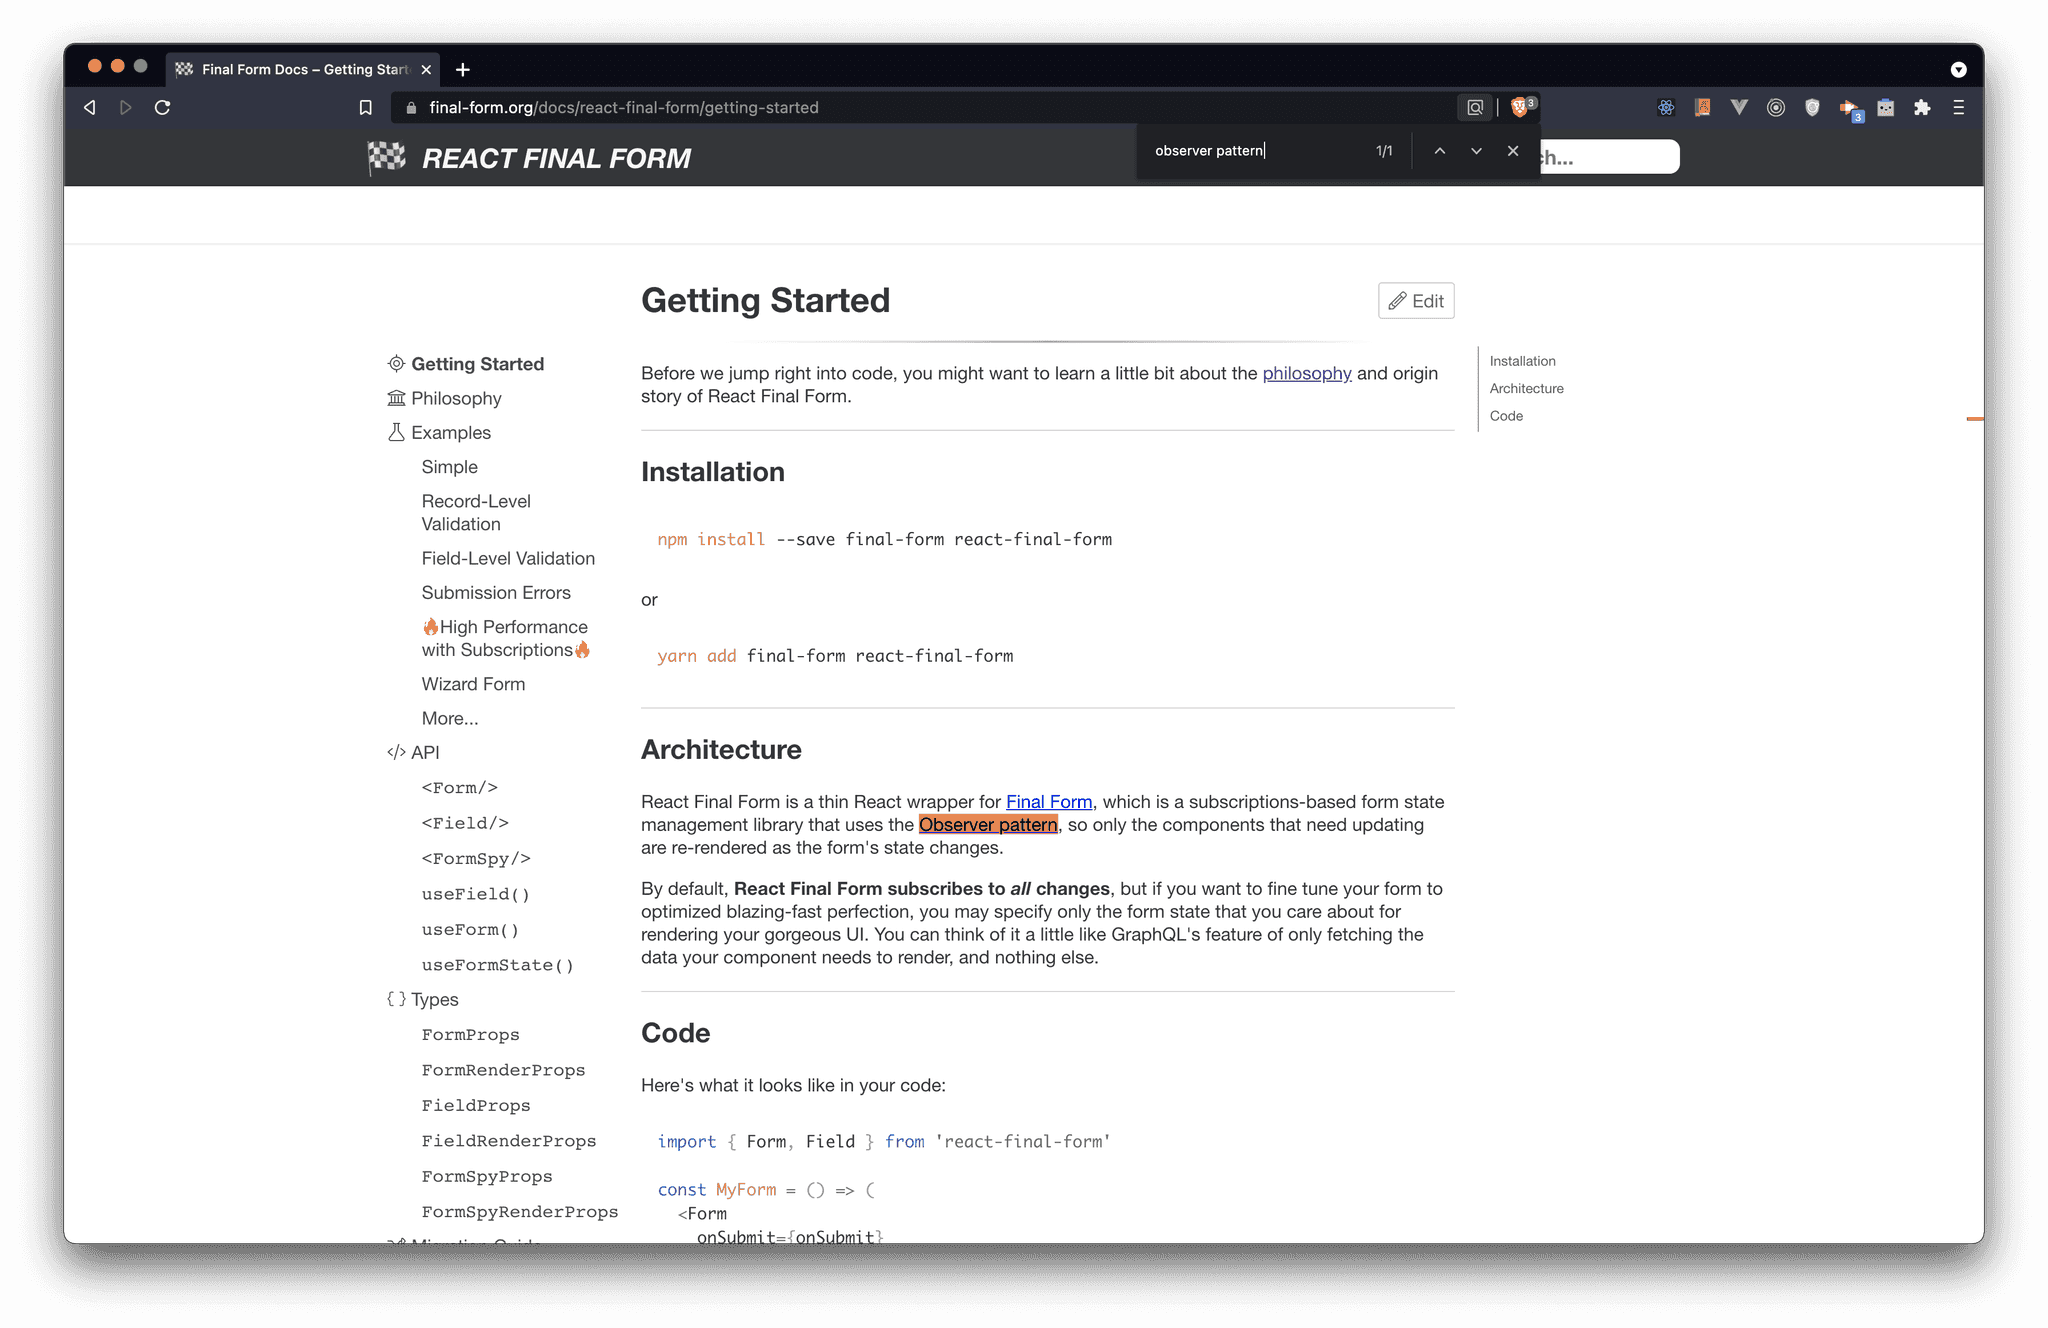Click the REACT FINAL FORM title
The height and width of the screenshot is (1328, 2048).
point(556,158)
